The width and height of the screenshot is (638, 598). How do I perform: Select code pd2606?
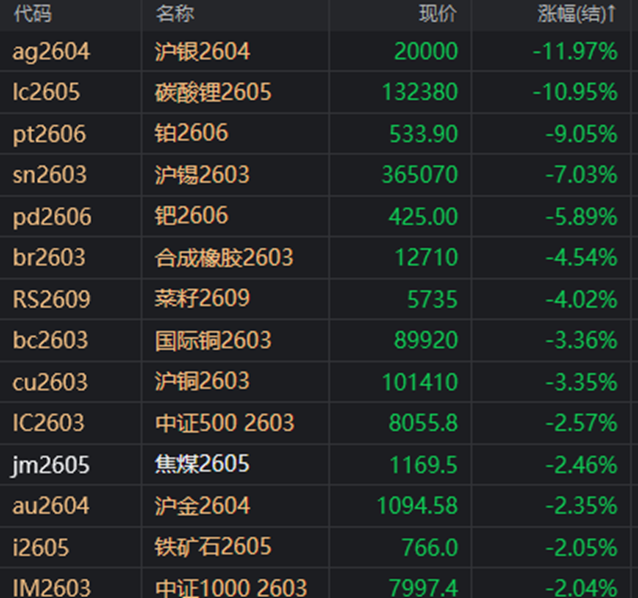click(52, 217)
